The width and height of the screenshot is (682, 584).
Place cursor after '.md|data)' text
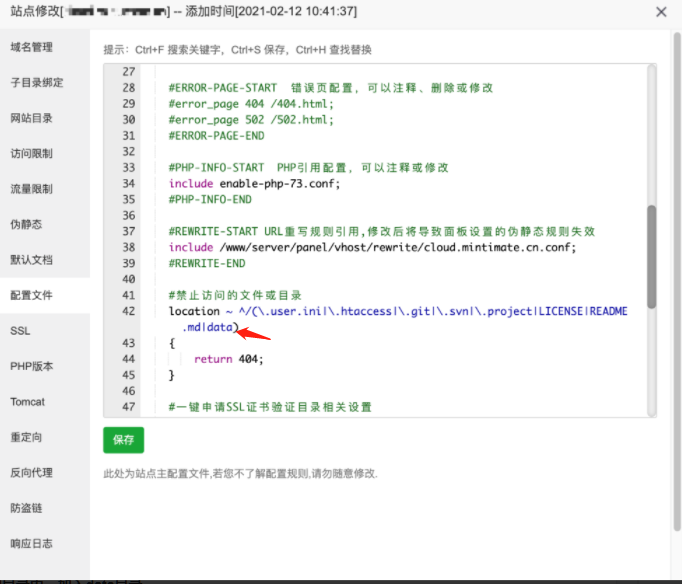click(240, 327)
